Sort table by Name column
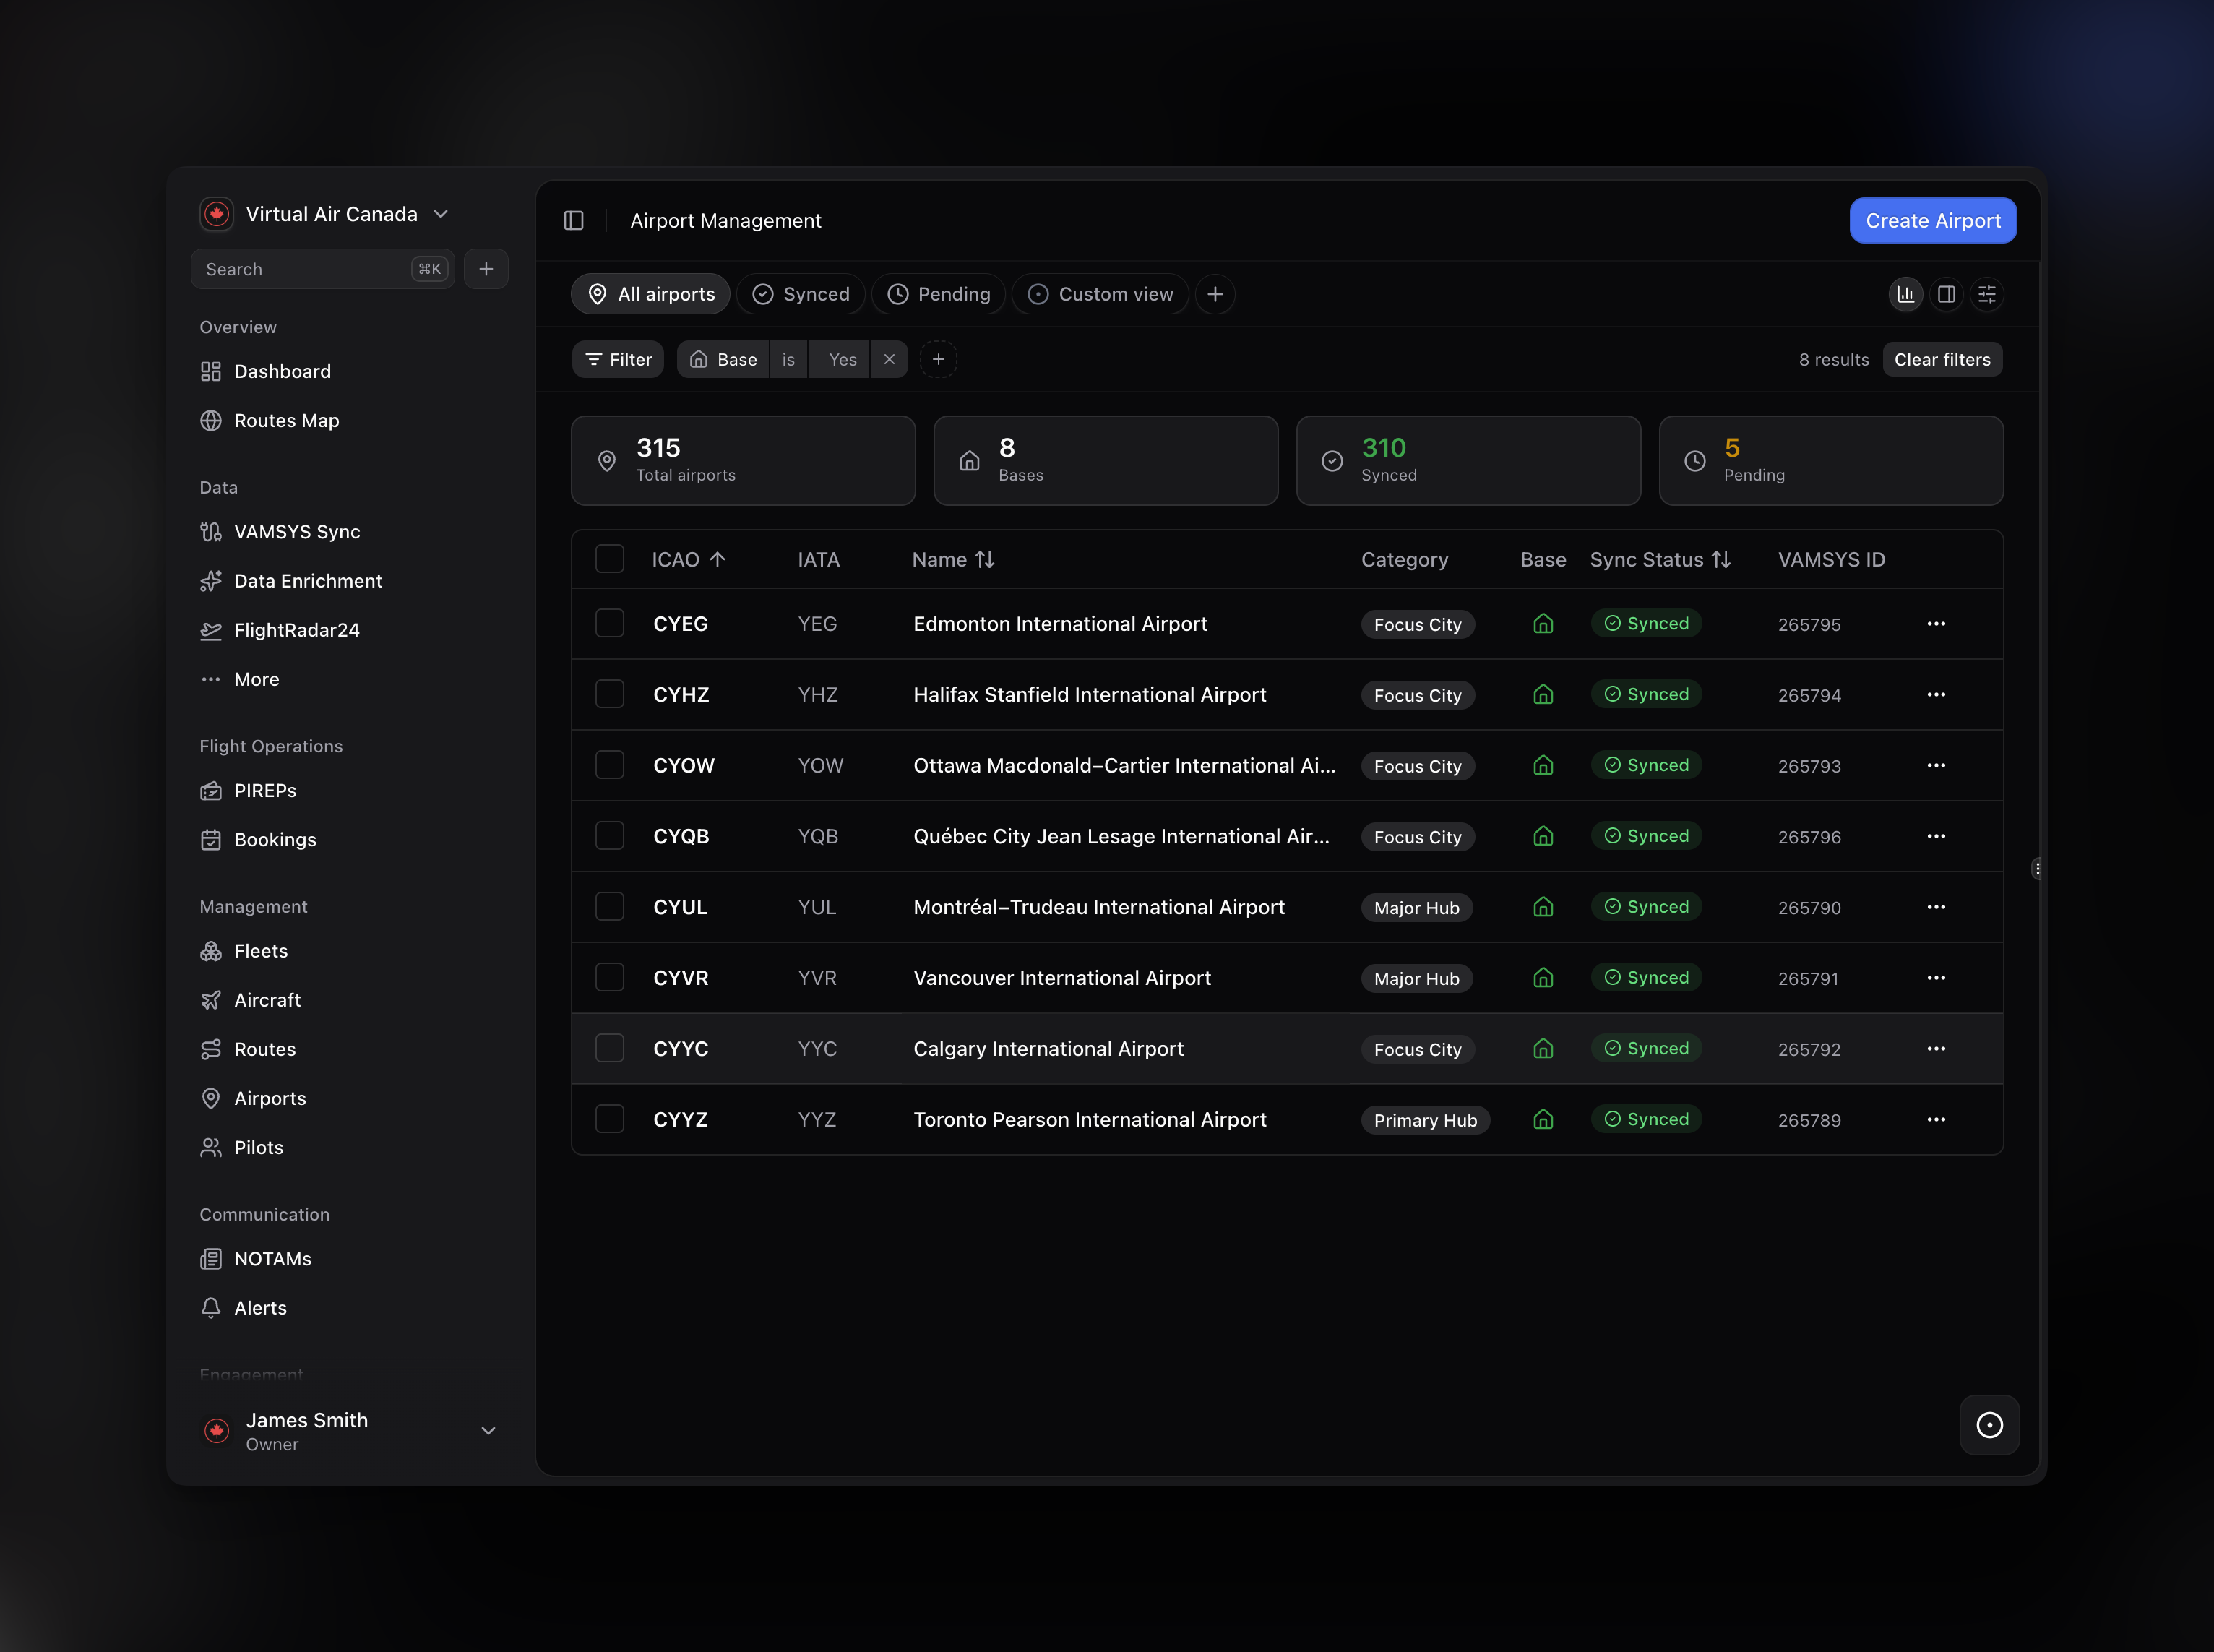This screenshot has height=1652, width=2214. 954,560
